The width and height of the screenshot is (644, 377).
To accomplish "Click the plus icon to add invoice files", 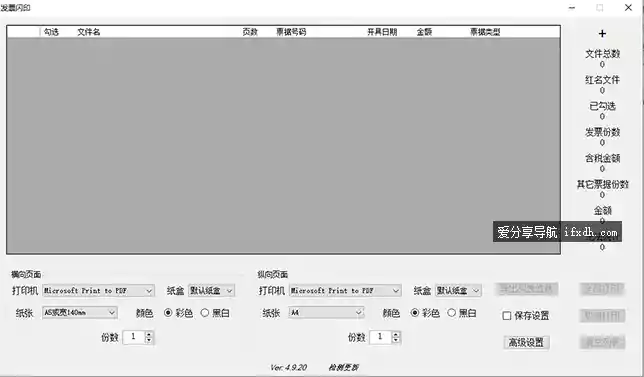I will point(602,34).
